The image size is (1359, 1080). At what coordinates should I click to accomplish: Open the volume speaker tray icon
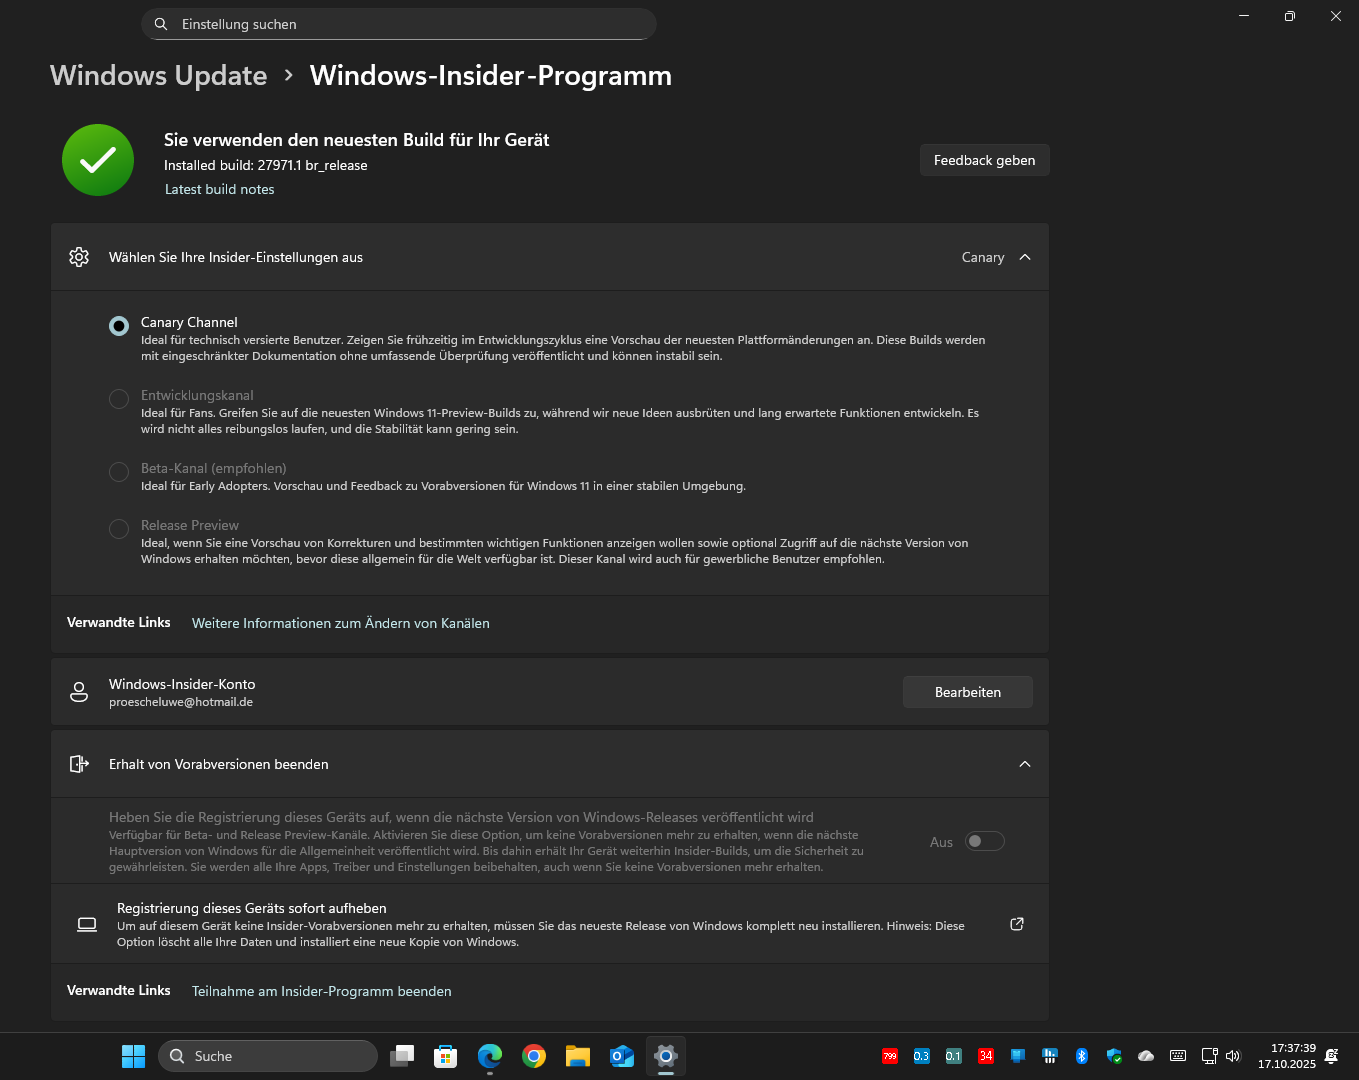1233,1056
